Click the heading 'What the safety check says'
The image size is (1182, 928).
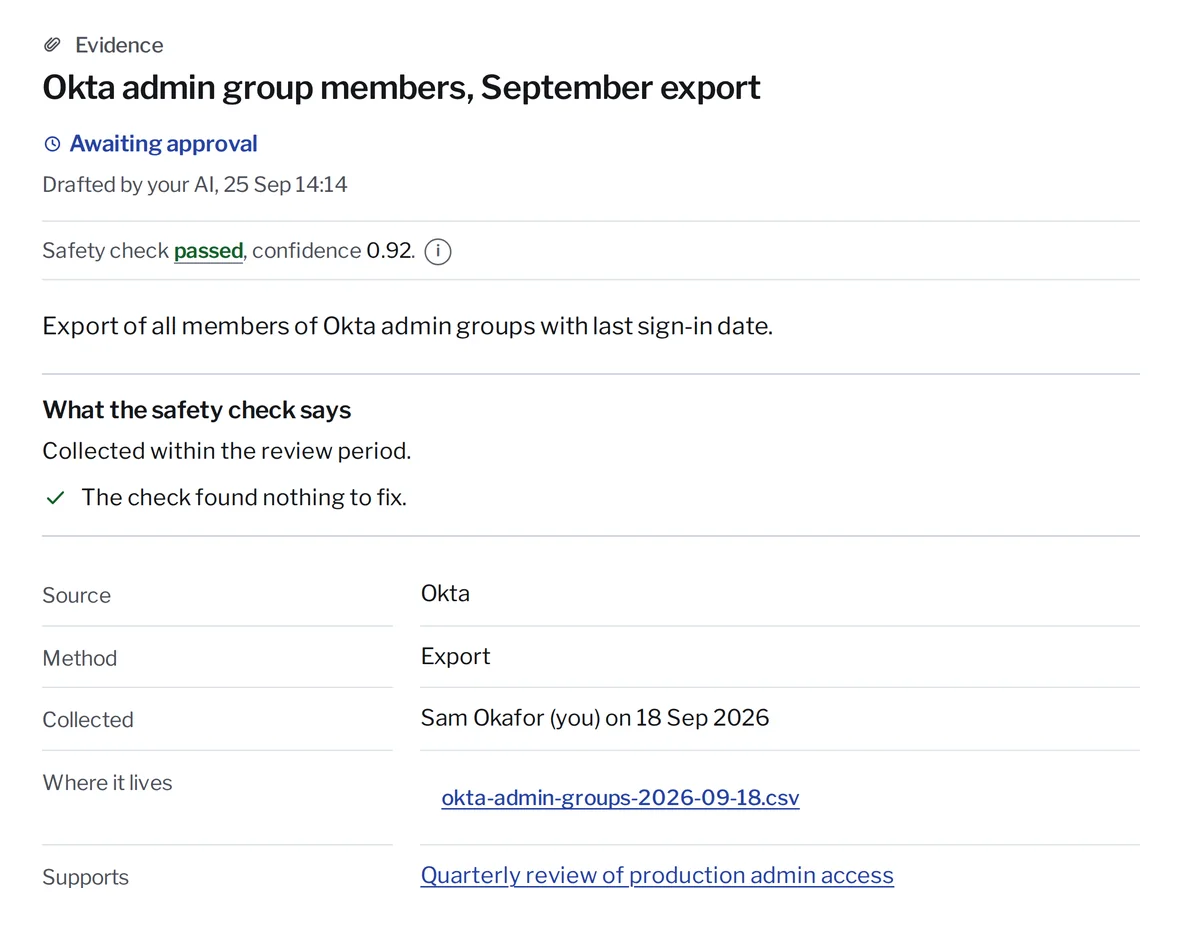[197, 410]
